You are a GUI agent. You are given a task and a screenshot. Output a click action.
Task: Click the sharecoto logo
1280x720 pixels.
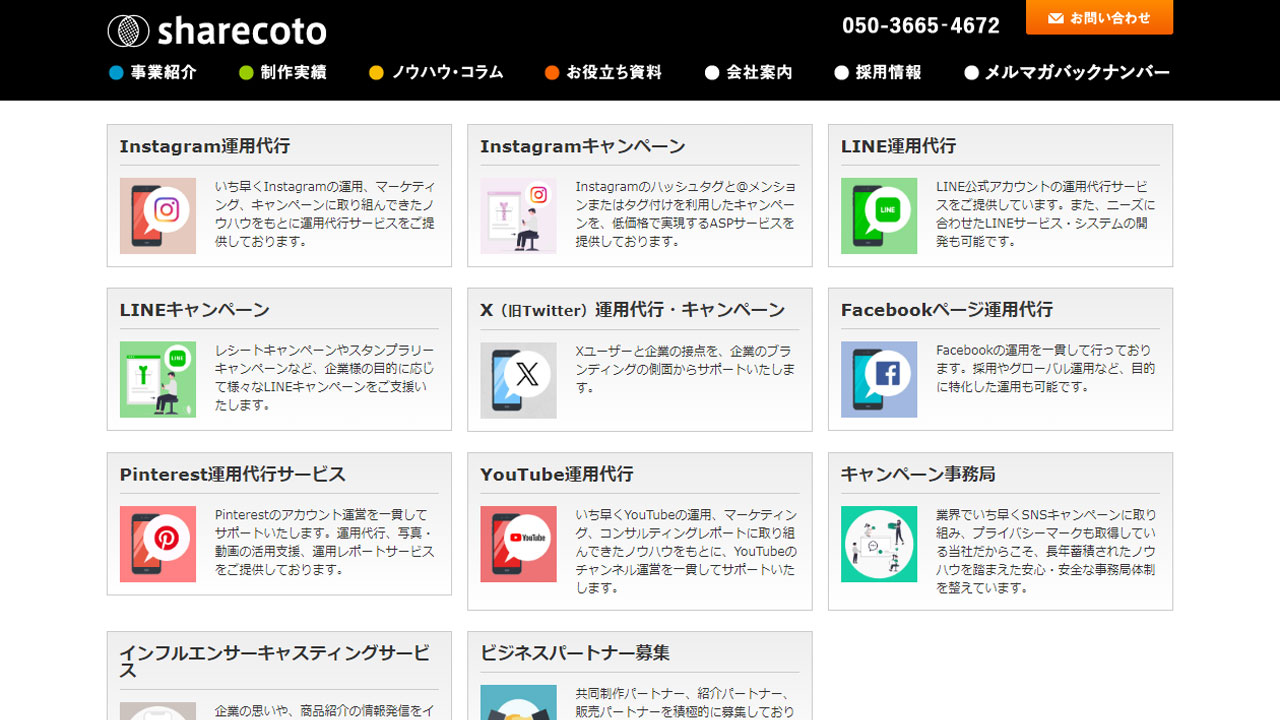(217, 31)
